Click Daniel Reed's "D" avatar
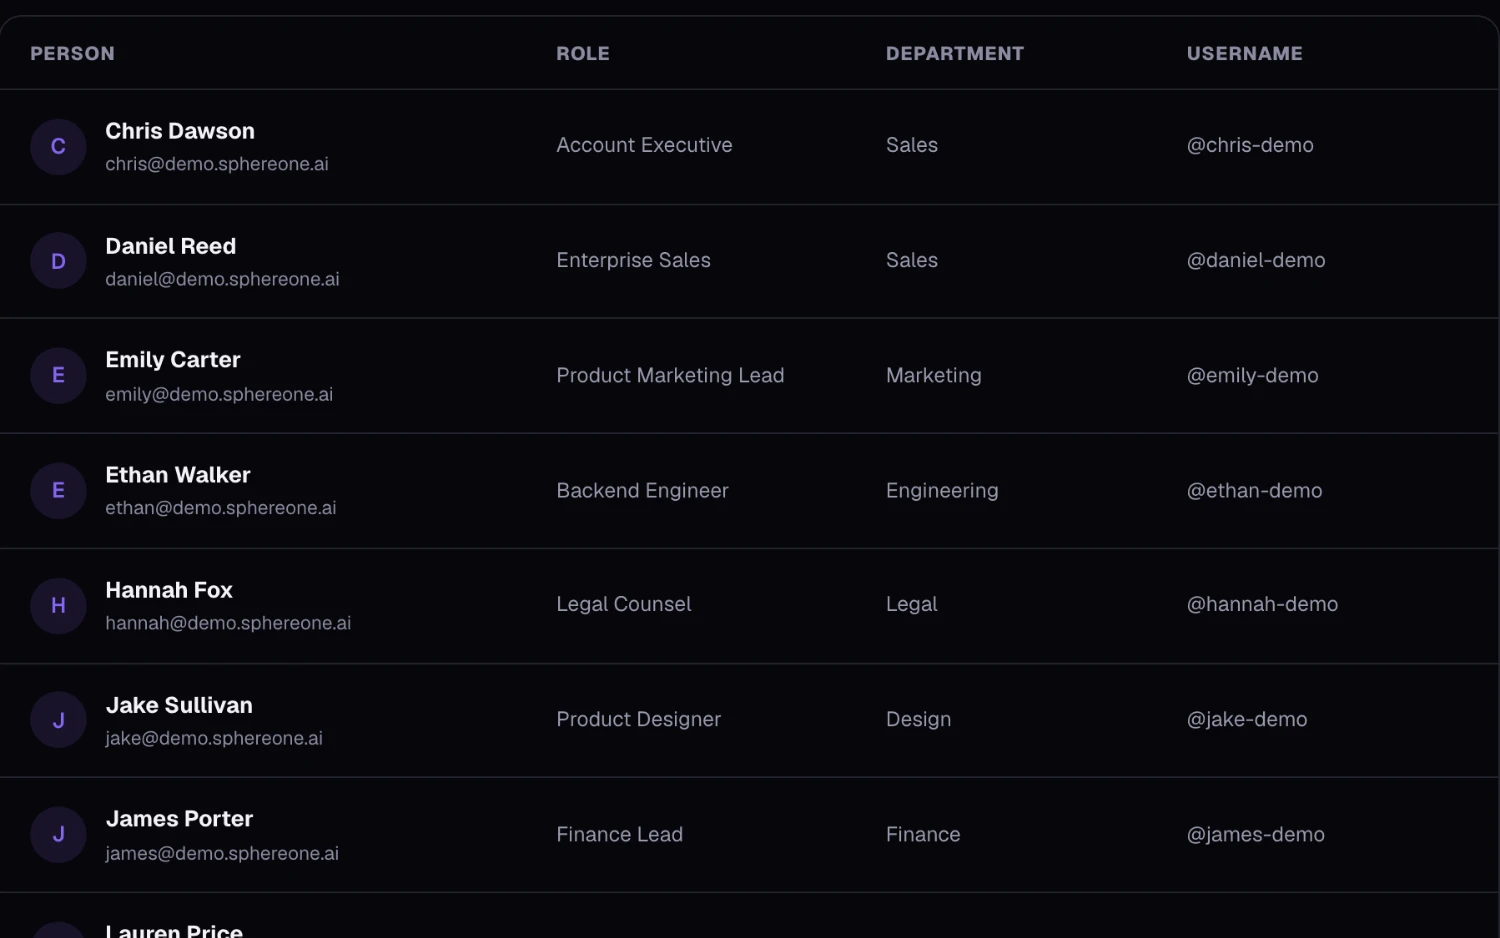The image size is (1500, 938). [58, 261]
